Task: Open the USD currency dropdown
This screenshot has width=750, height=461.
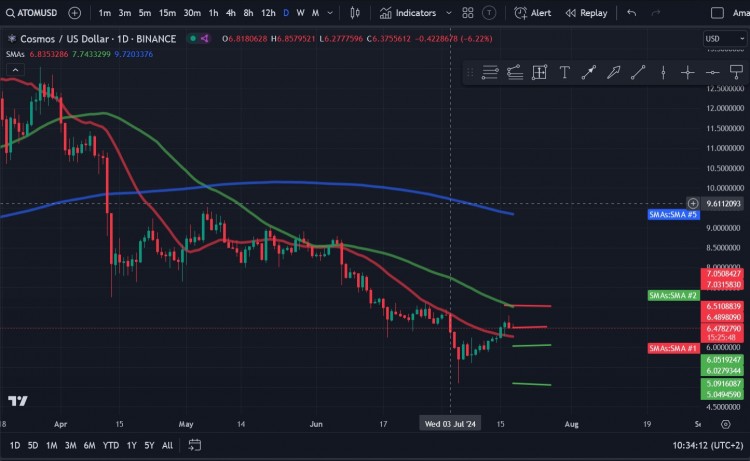Action: click(x=725, y=39)
